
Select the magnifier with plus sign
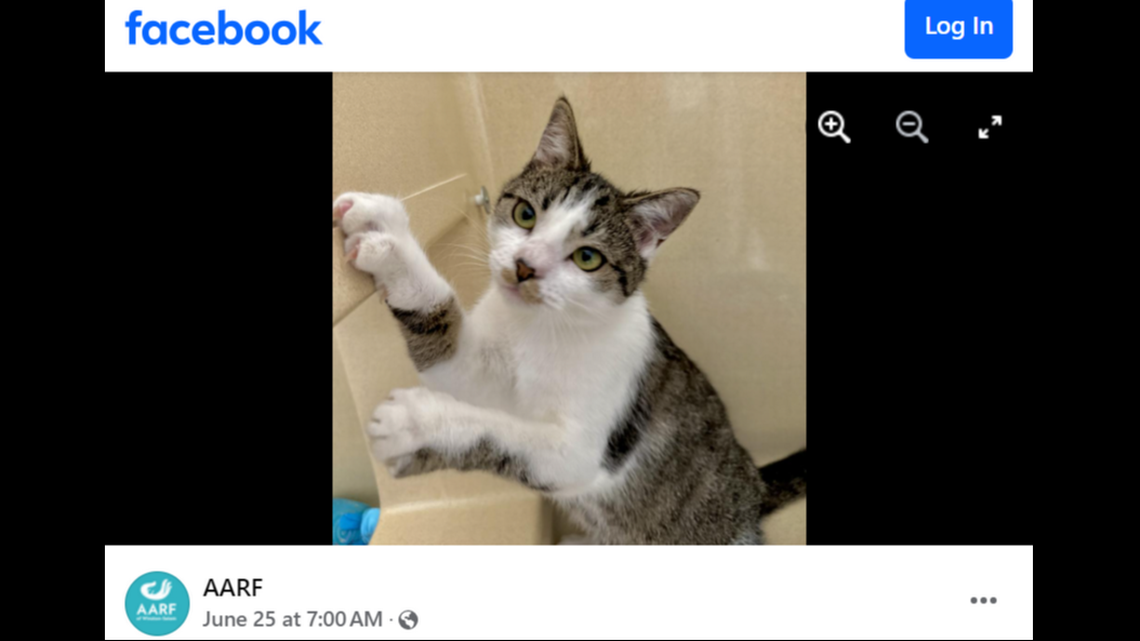pos(834,127)
